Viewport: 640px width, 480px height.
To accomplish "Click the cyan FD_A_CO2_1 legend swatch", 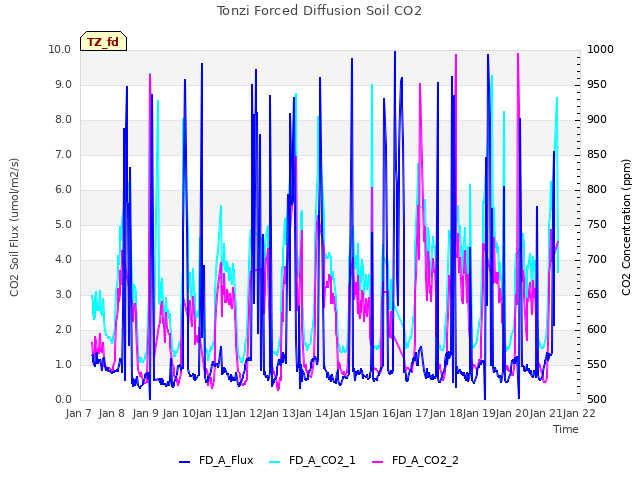I will coord(275,462).
